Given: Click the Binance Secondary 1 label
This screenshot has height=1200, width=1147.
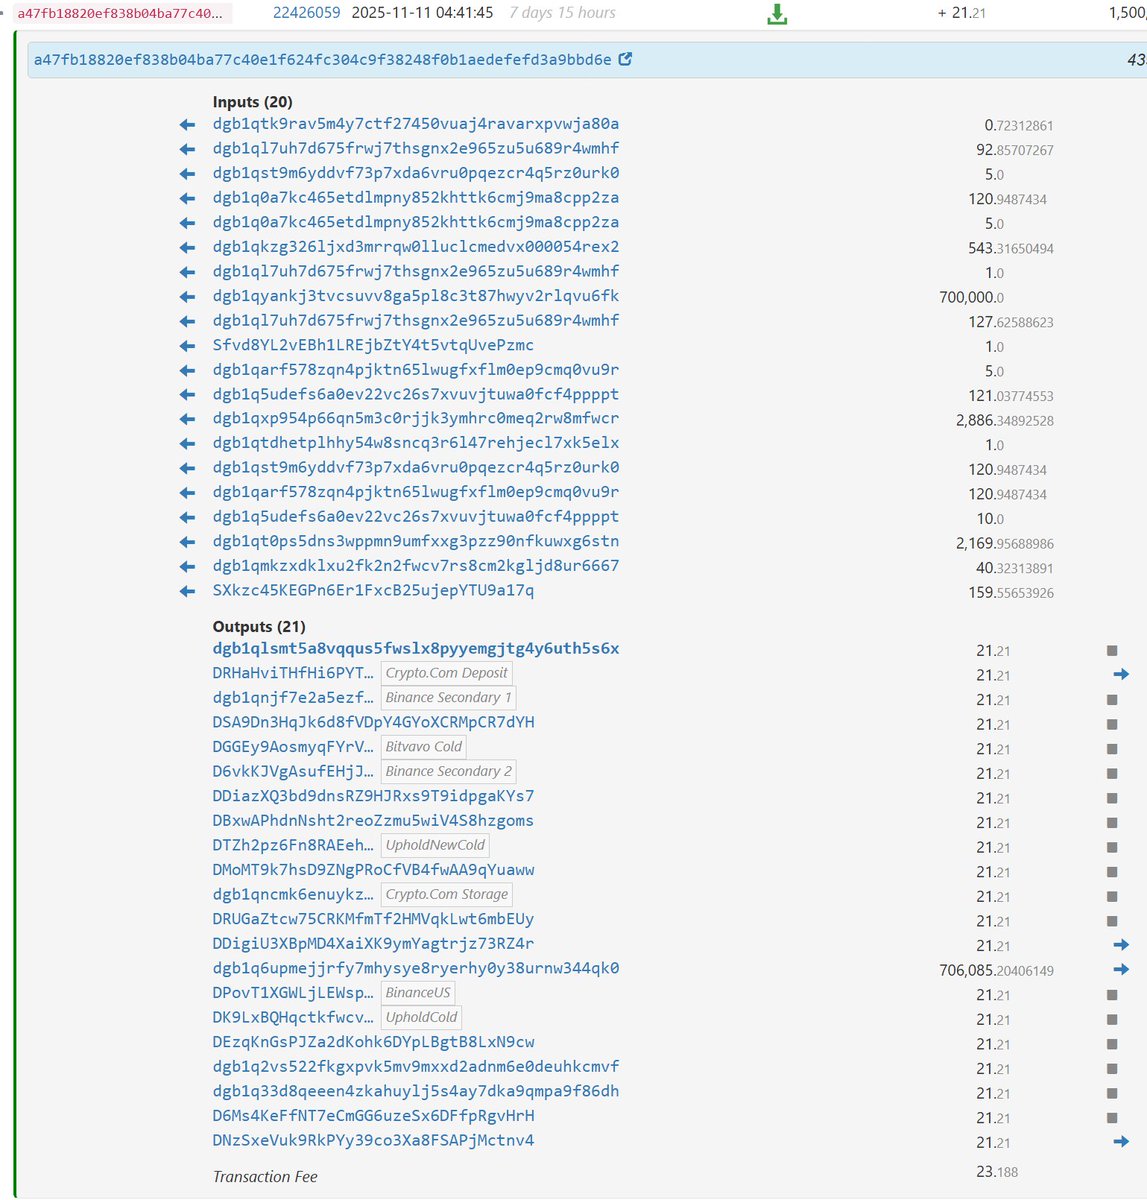Looking at the screenshot, I should pyautogui.click(x=448, y=697).
